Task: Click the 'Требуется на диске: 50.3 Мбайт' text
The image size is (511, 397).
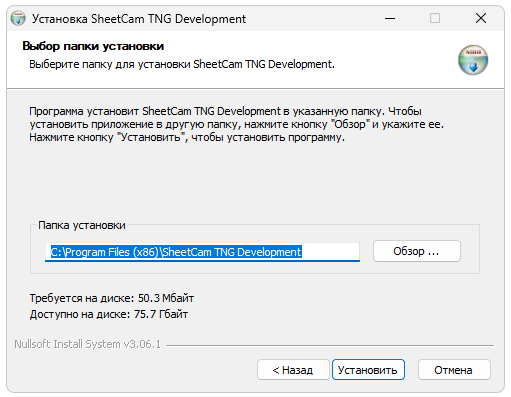Action: coord(112,298)
